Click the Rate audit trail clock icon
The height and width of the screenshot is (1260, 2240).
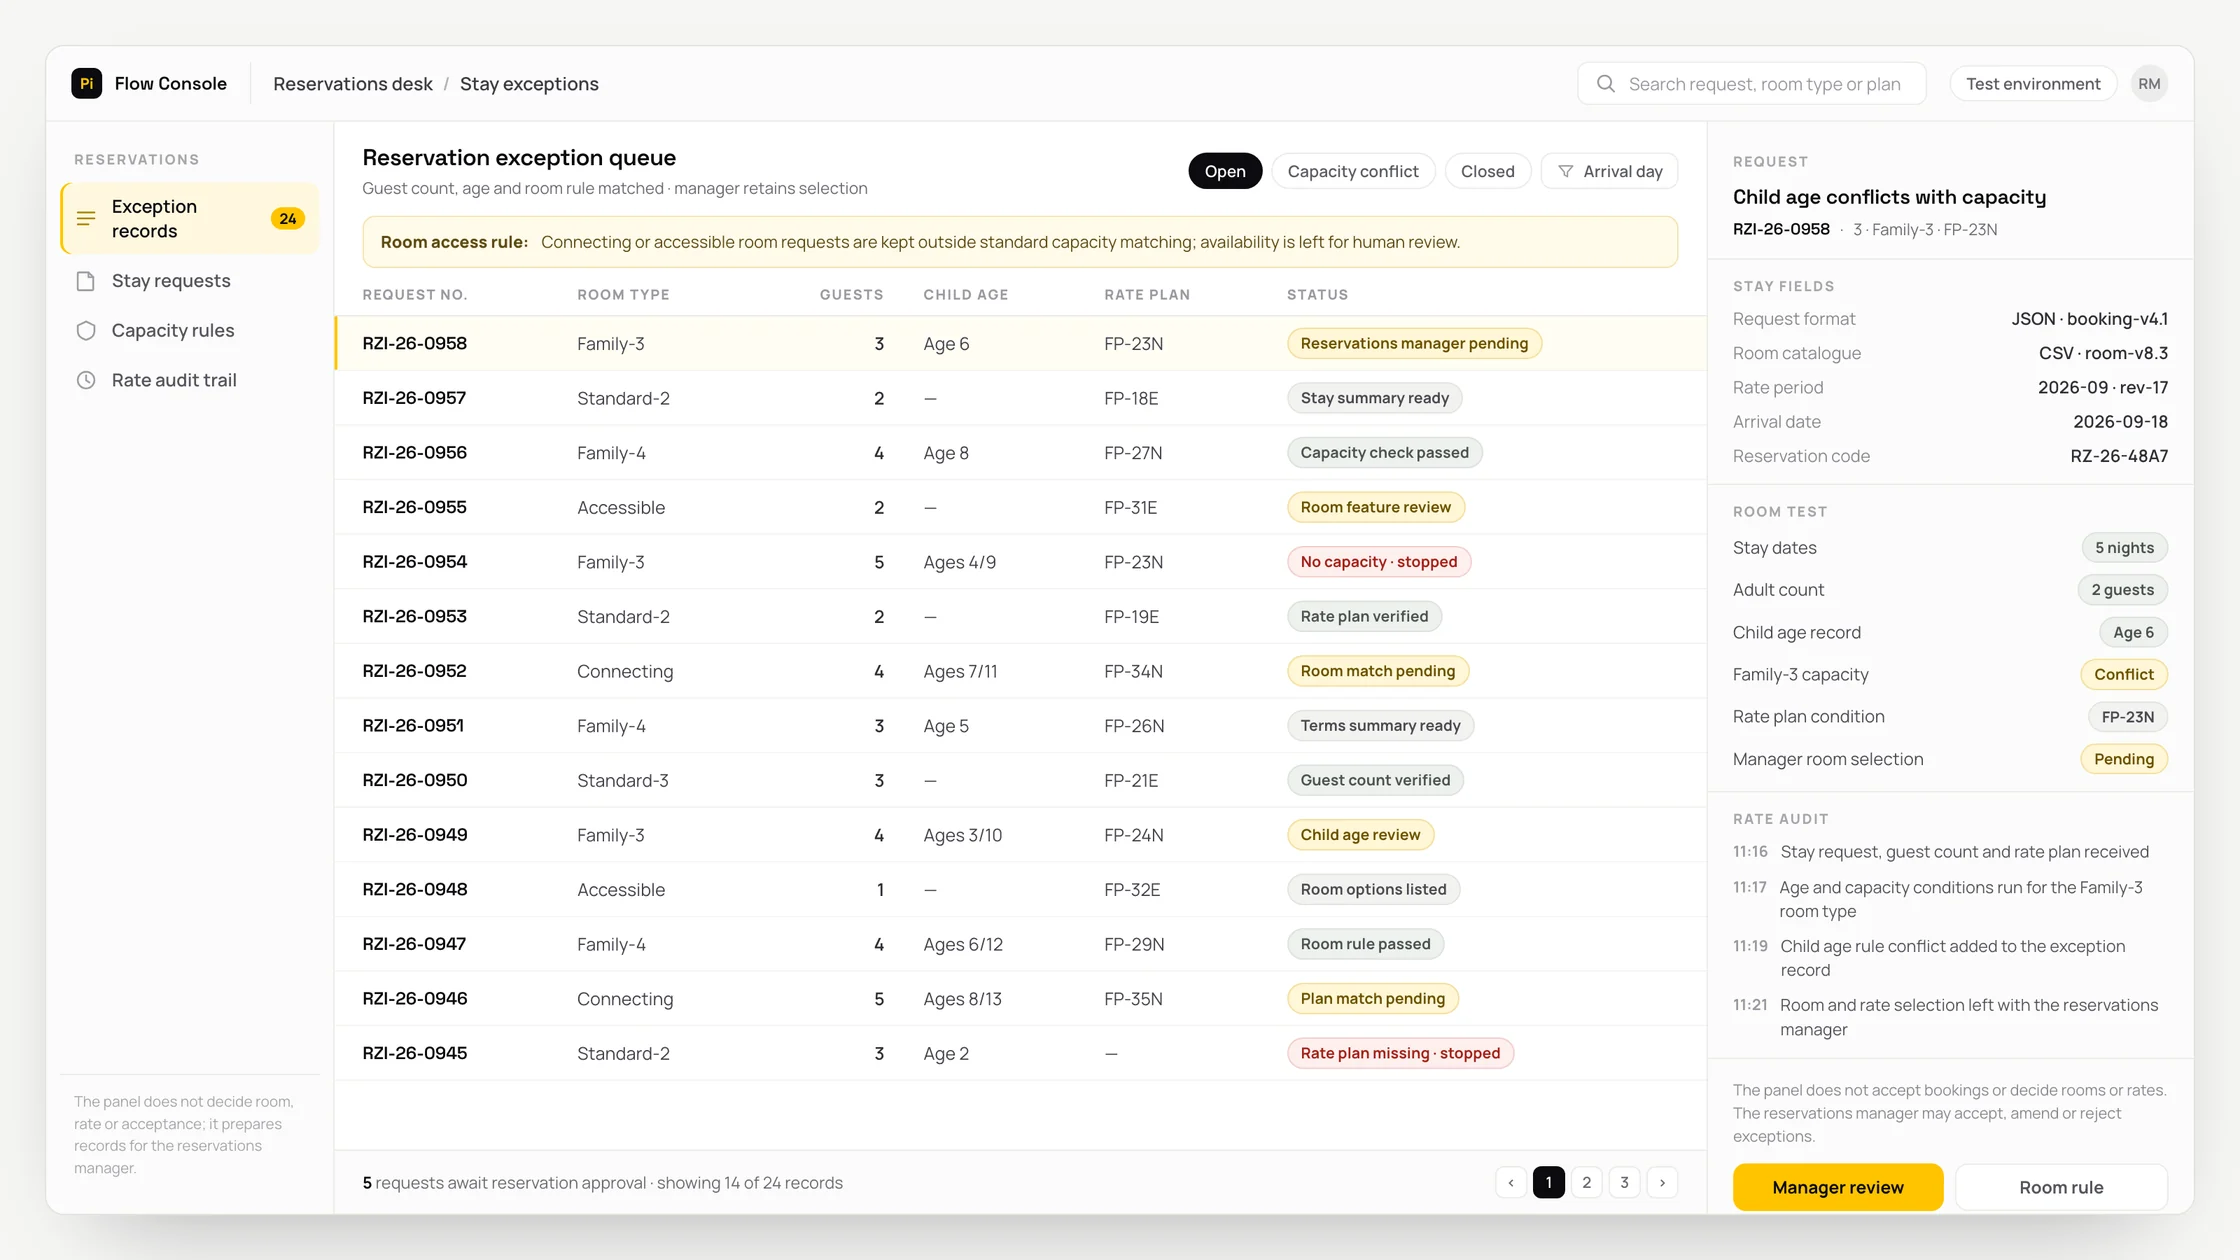pos(86,380)
